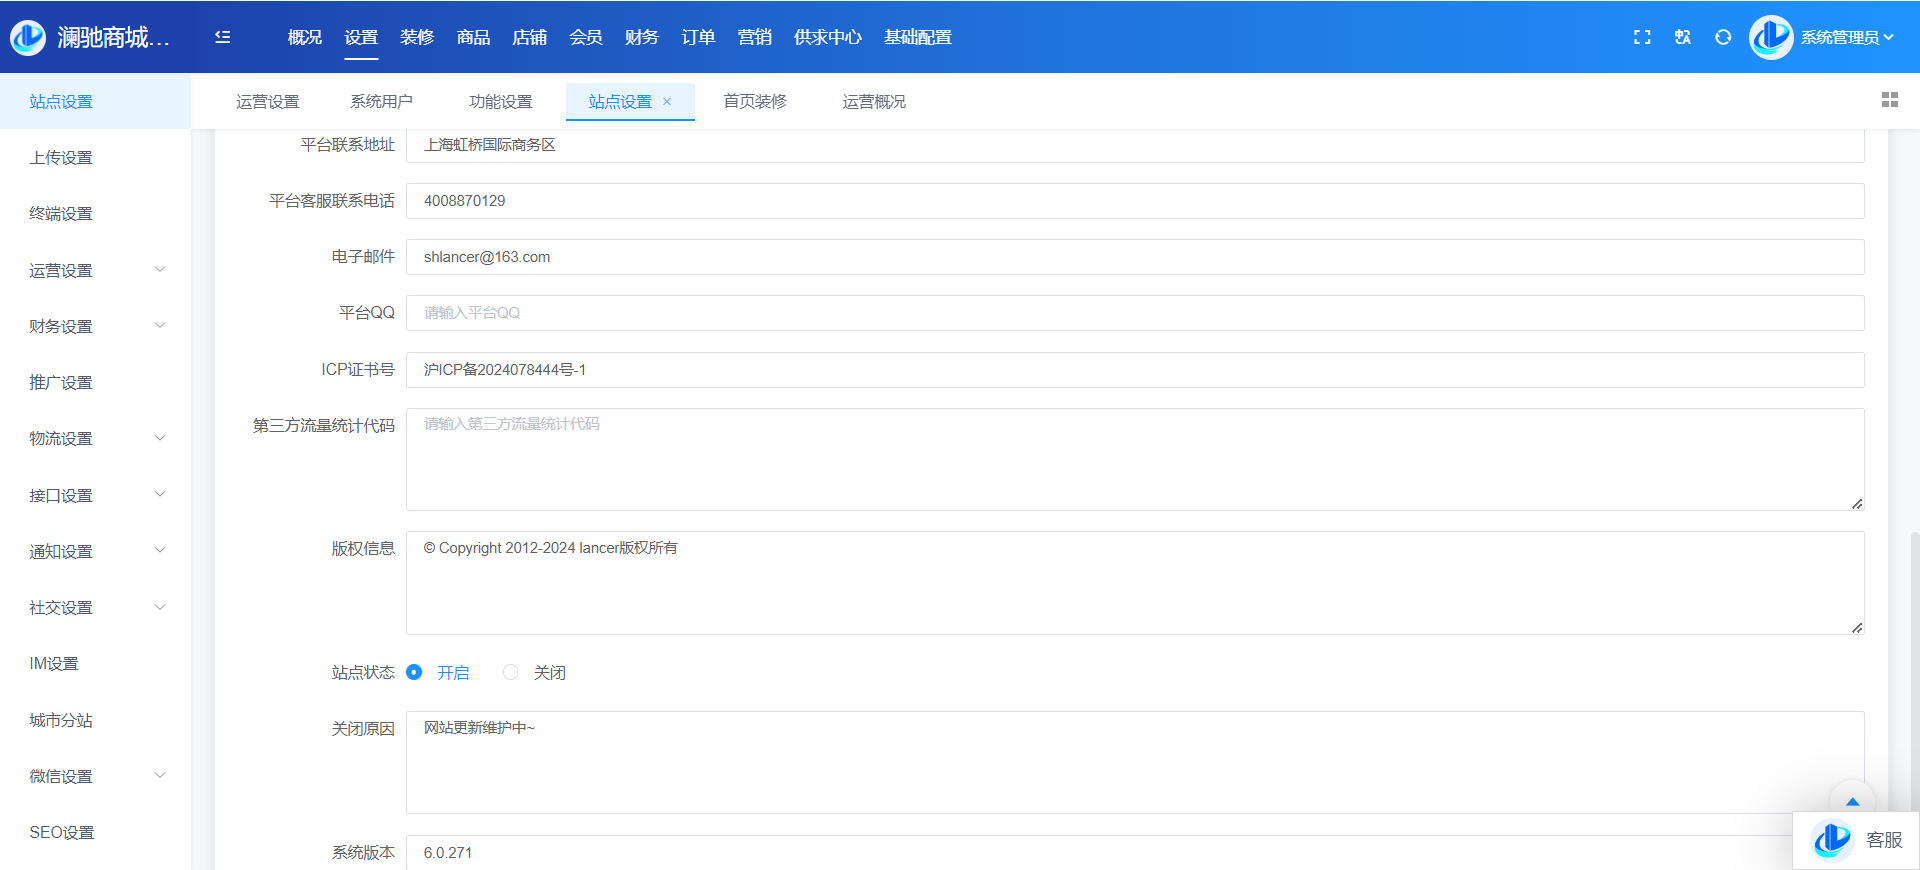Click the scroll-to-top arrow button
This screenshot has width=1920, height=870.
click(x=1852, y=801)
